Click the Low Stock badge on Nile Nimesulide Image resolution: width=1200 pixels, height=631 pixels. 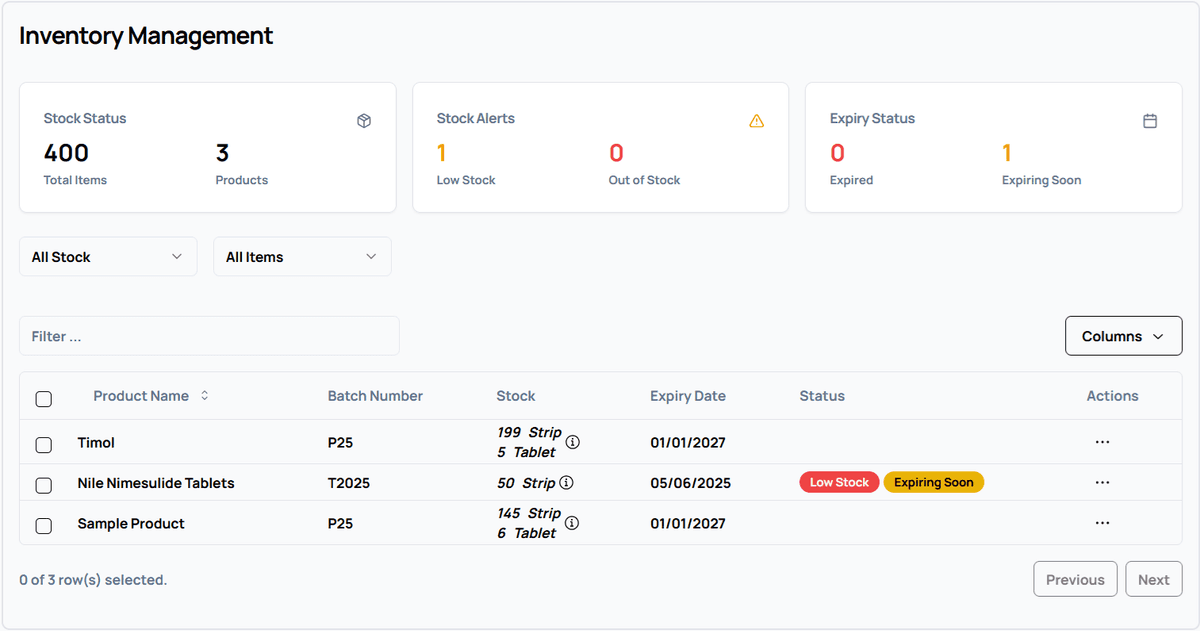[x=839, y=482]
